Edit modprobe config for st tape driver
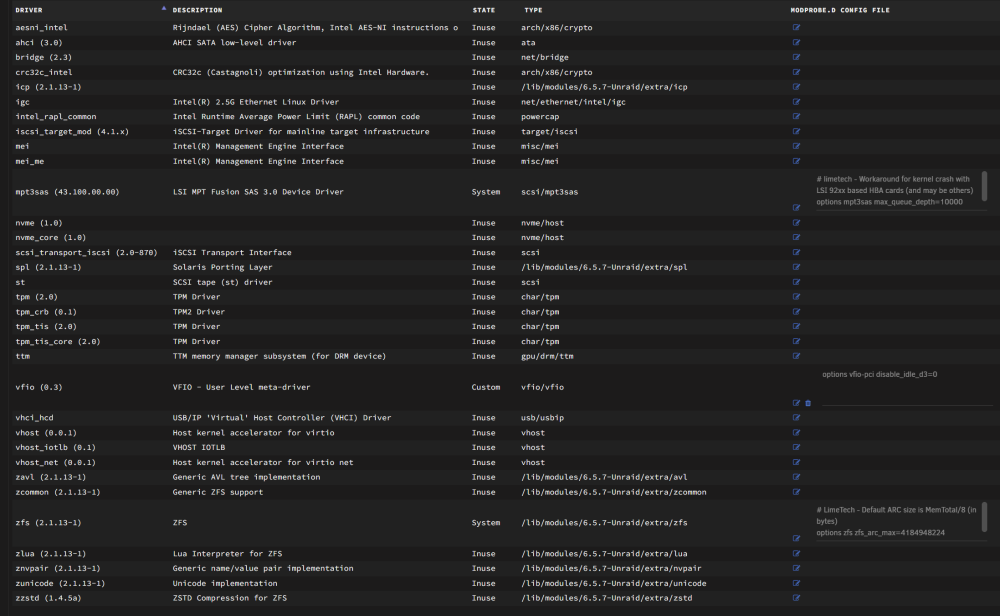The width and height of the screenshot is (1000, 616). coord(796,282)
